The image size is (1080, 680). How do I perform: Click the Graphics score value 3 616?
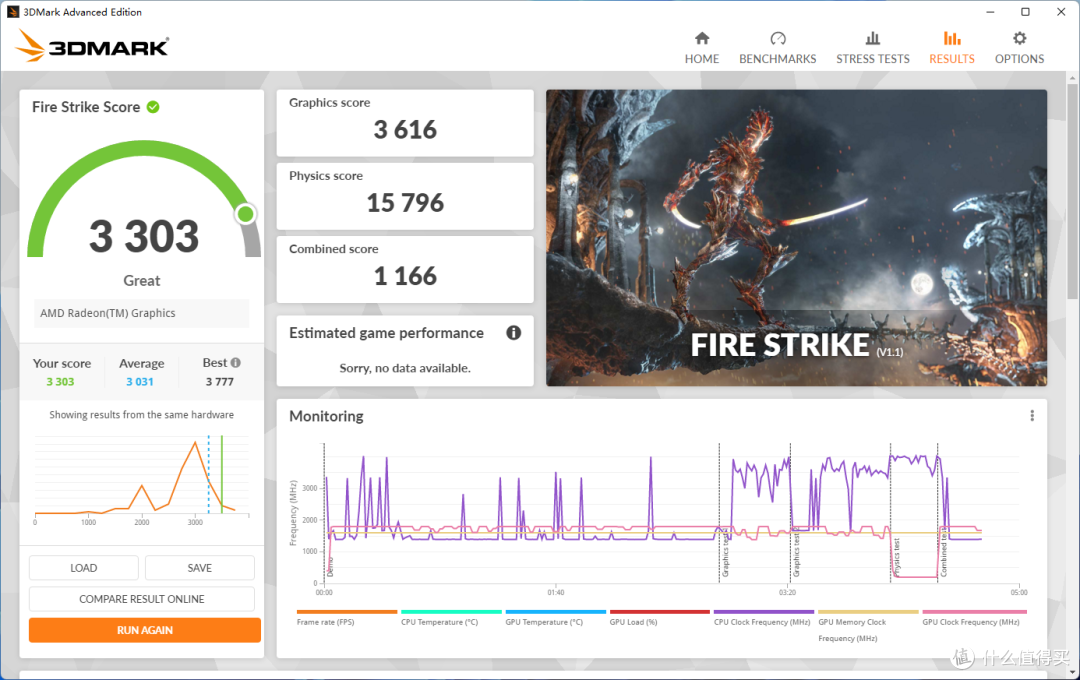coord(405,130)
